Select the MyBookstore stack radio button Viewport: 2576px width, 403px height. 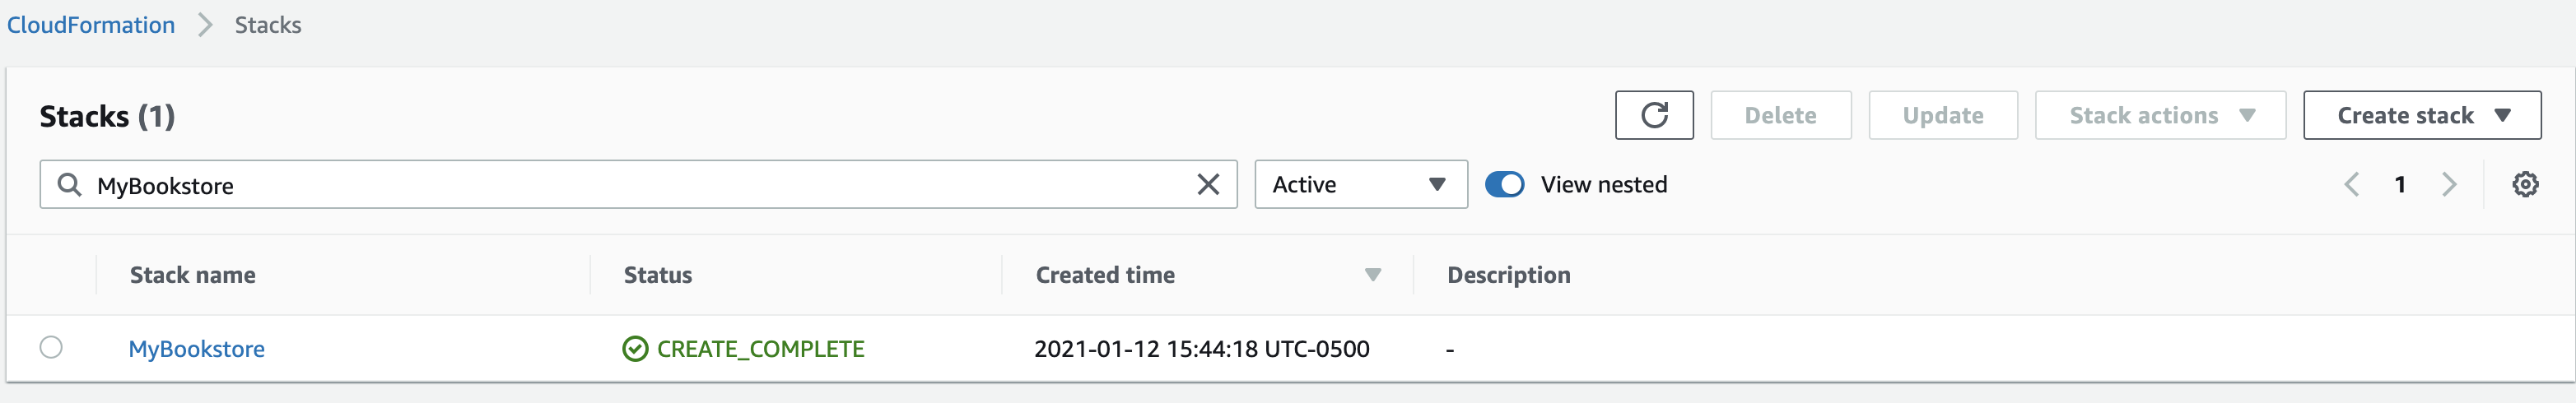point(51,347)
